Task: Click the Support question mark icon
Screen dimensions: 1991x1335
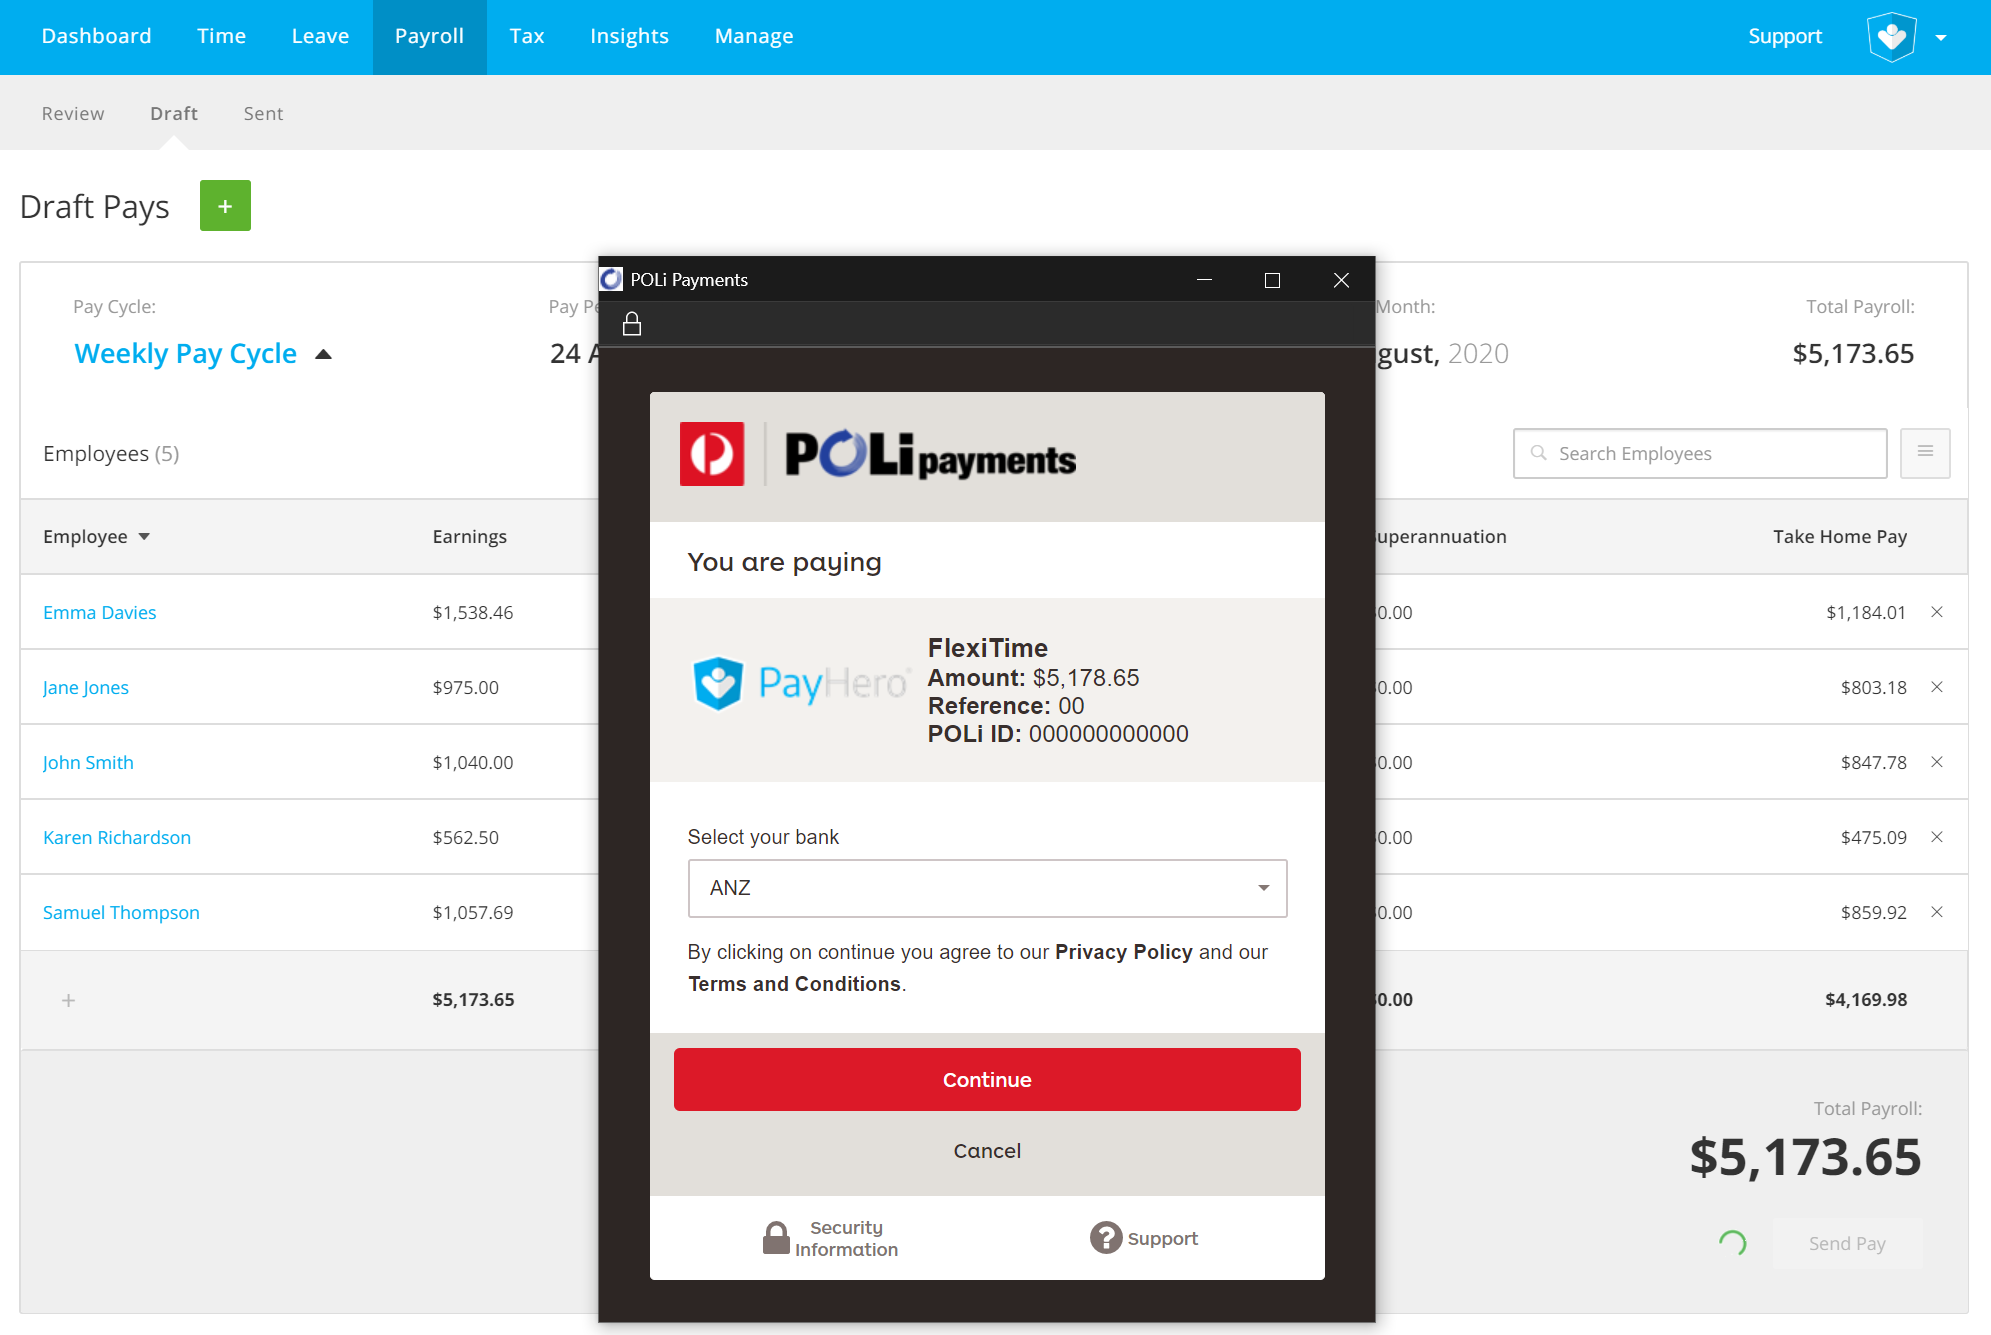Action: pos(1106,1238)
